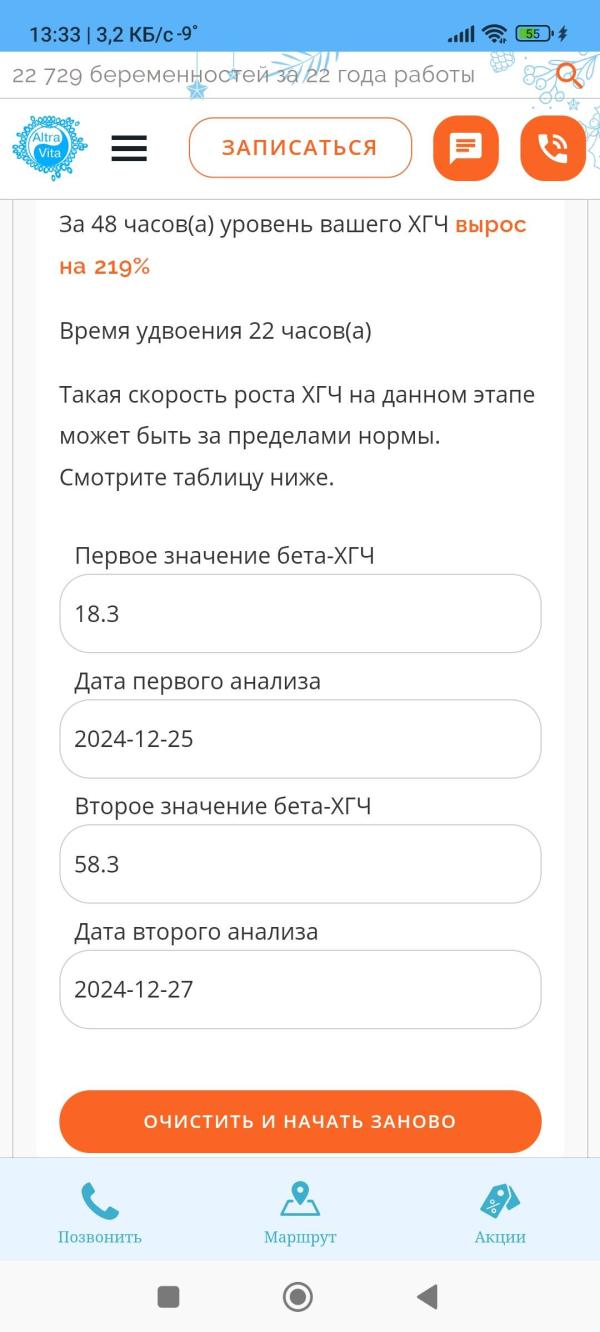
Task: Open recent apps square button
Action: click(169, 1297)
